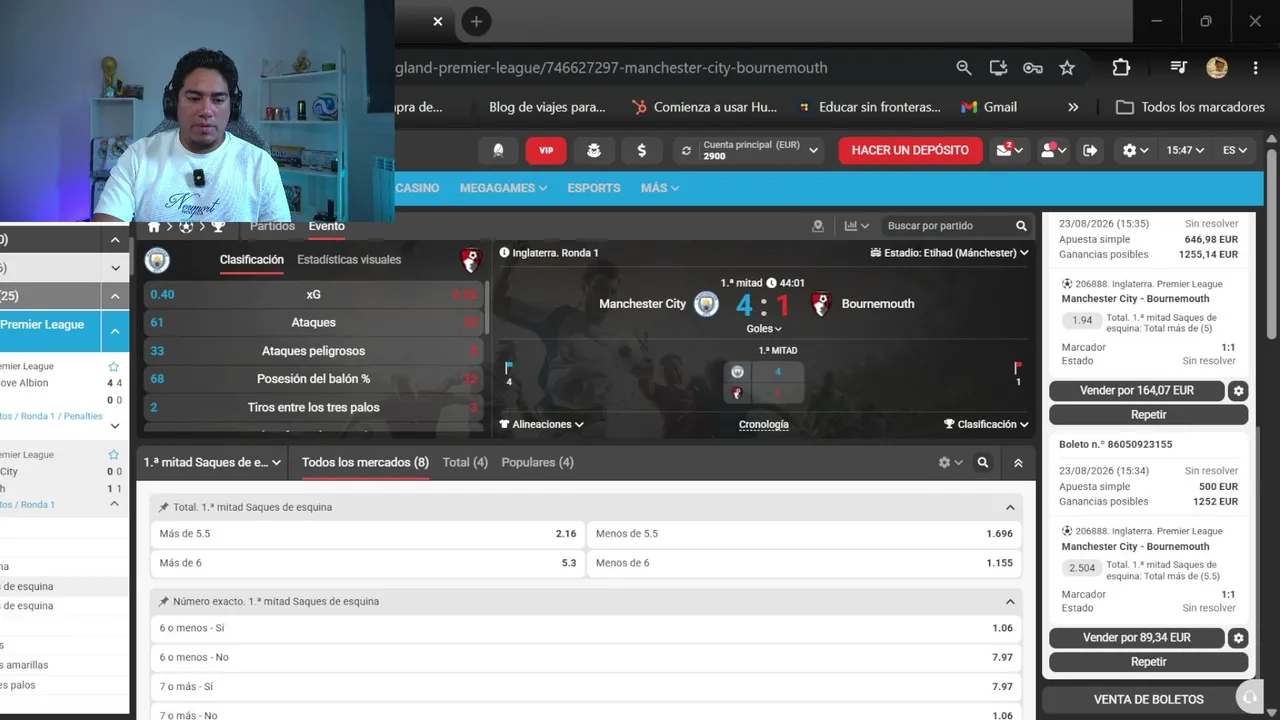Viewport: 1280px width, 720px height.
Task: Open the Goles score dropdown
Action: tap(764, 328)
